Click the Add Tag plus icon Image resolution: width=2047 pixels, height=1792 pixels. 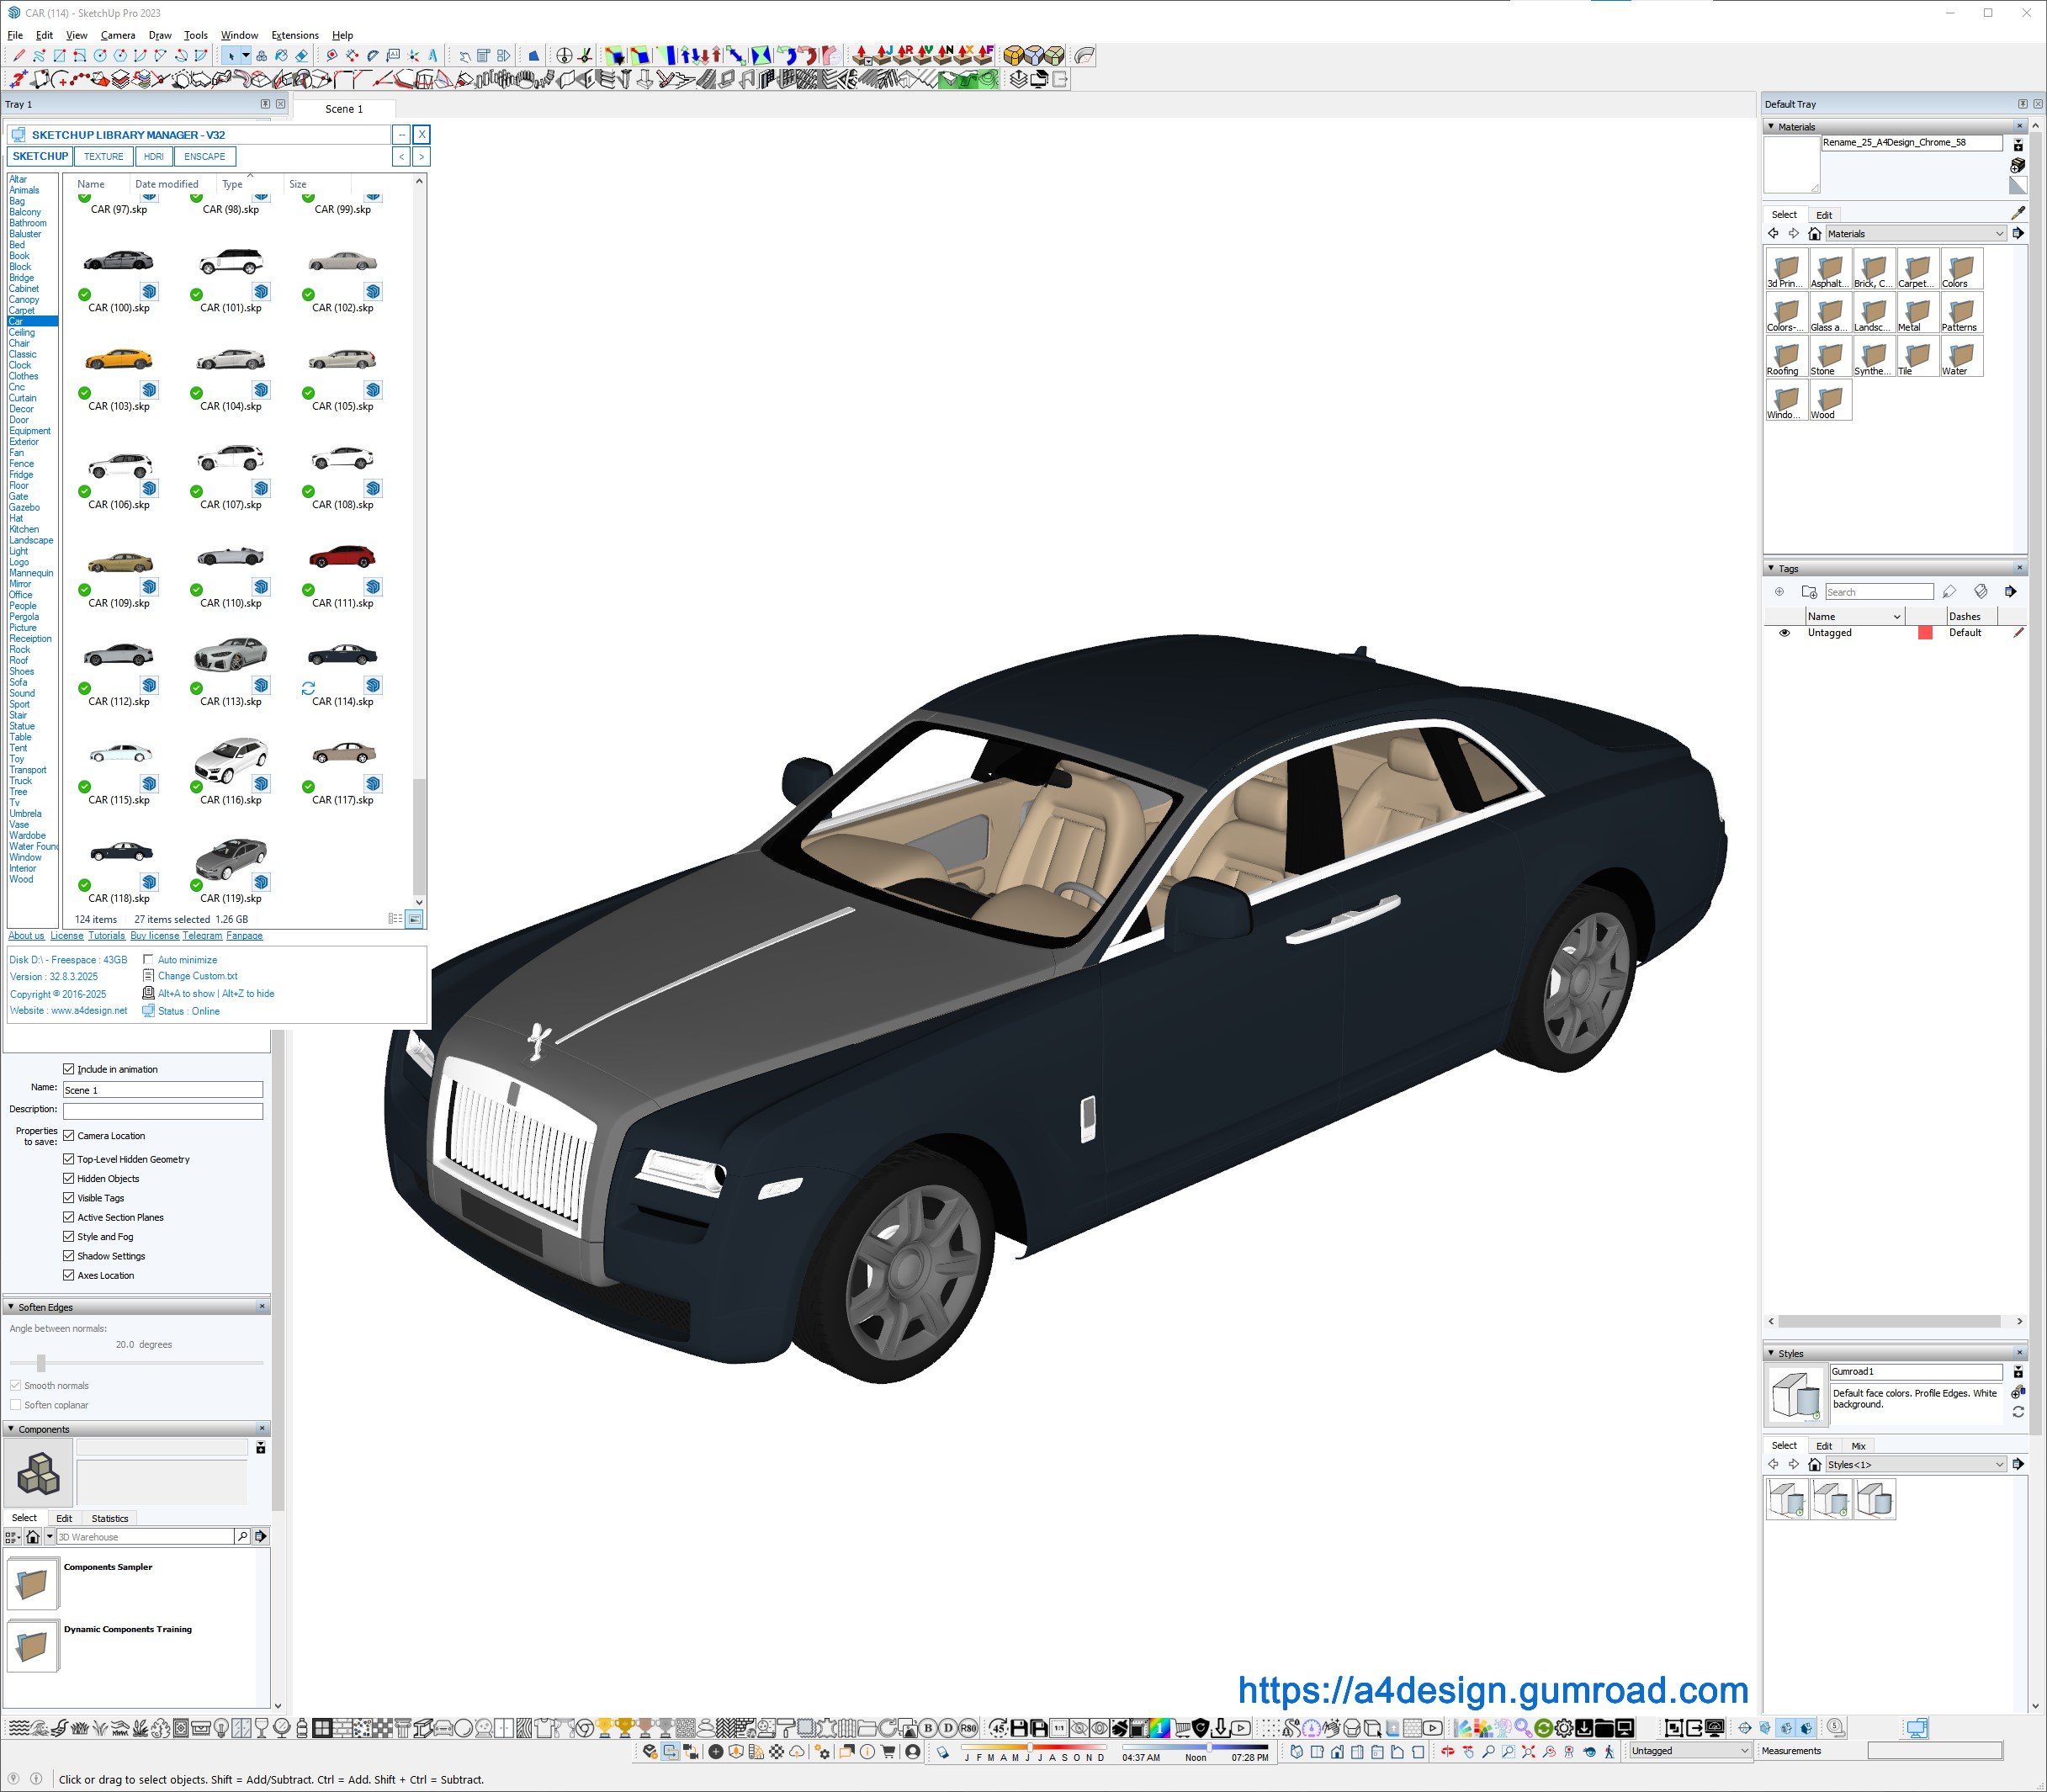[1779, 592]
